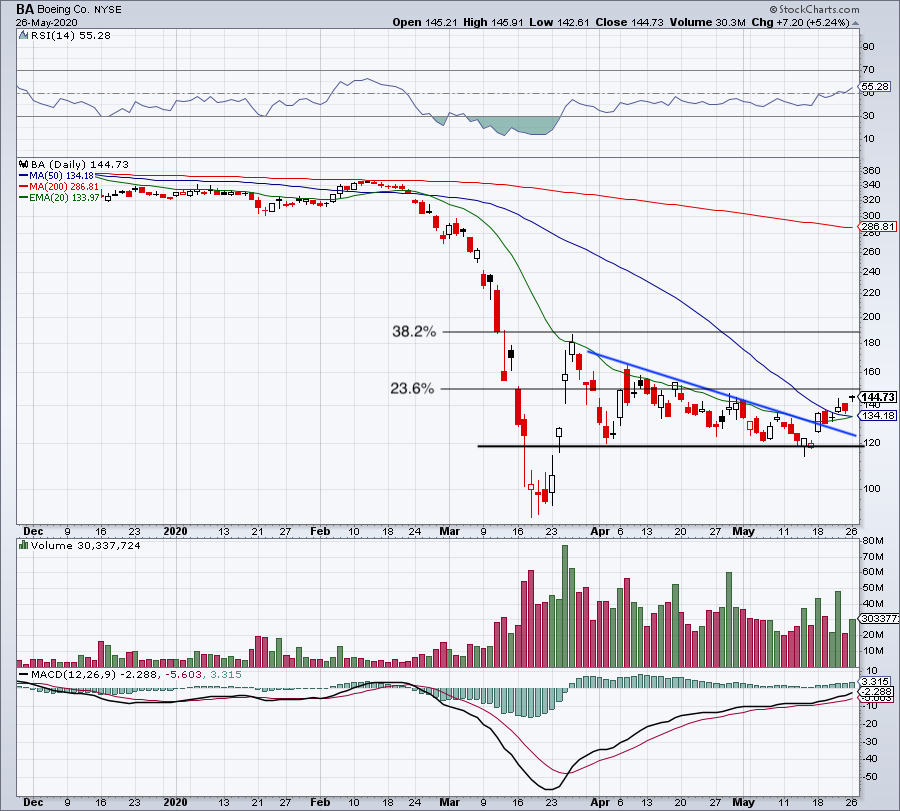900x811 pixels.
Task: Click the MACD(12,26,9) legend icon
Action: (x=24, y=677)
